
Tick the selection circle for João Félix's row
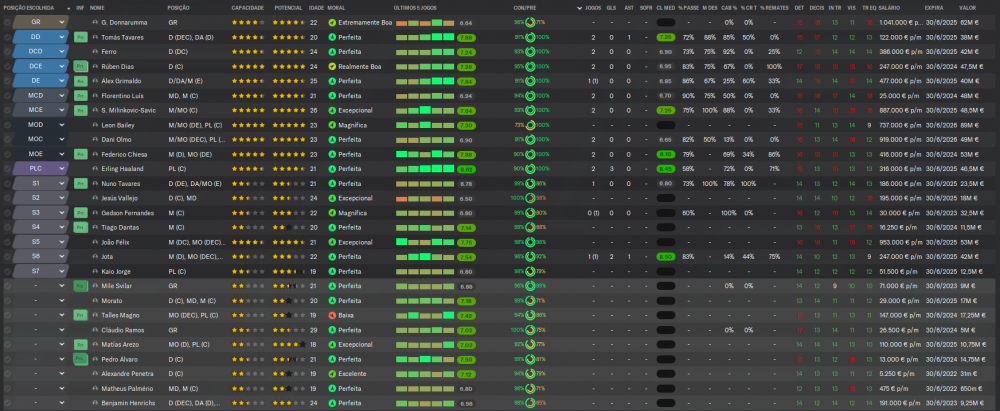click(x=7, y=243)
